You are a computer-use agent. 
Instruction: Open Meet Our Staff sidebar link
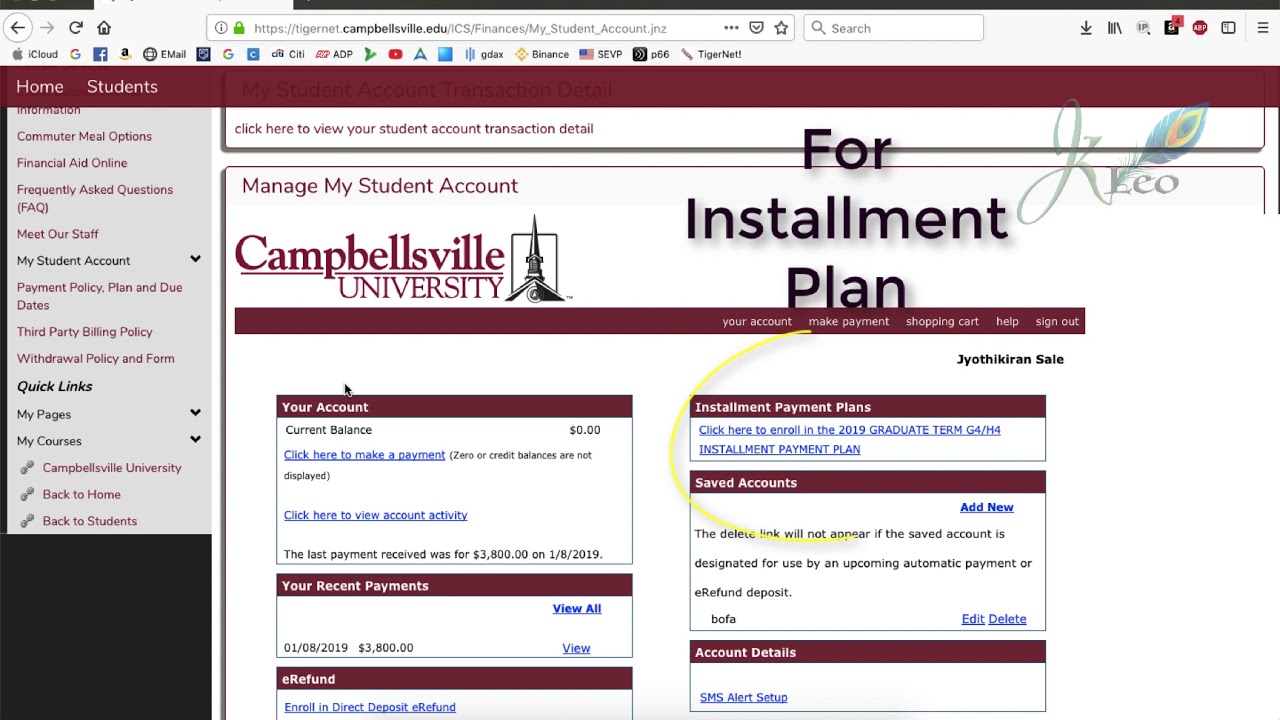(58, 234)
